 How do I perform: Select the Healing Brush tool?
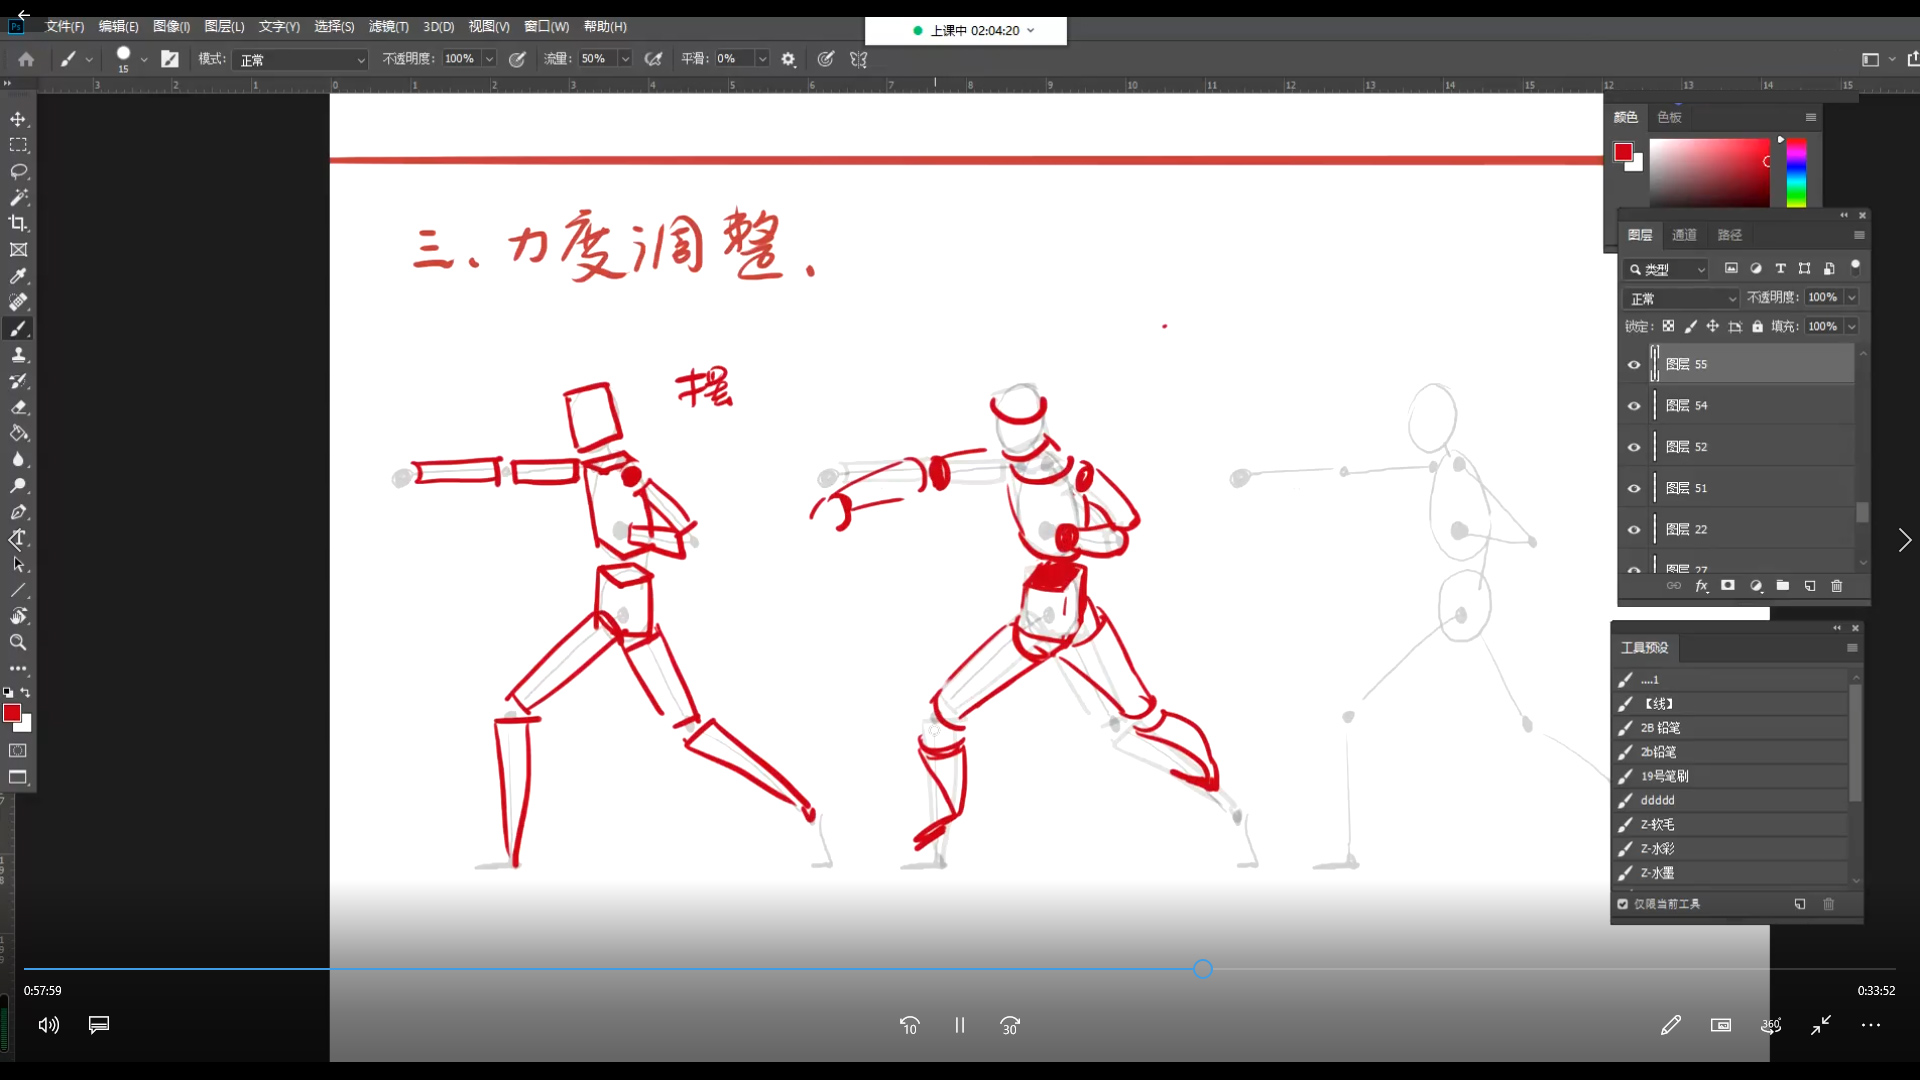click(18, 302)
